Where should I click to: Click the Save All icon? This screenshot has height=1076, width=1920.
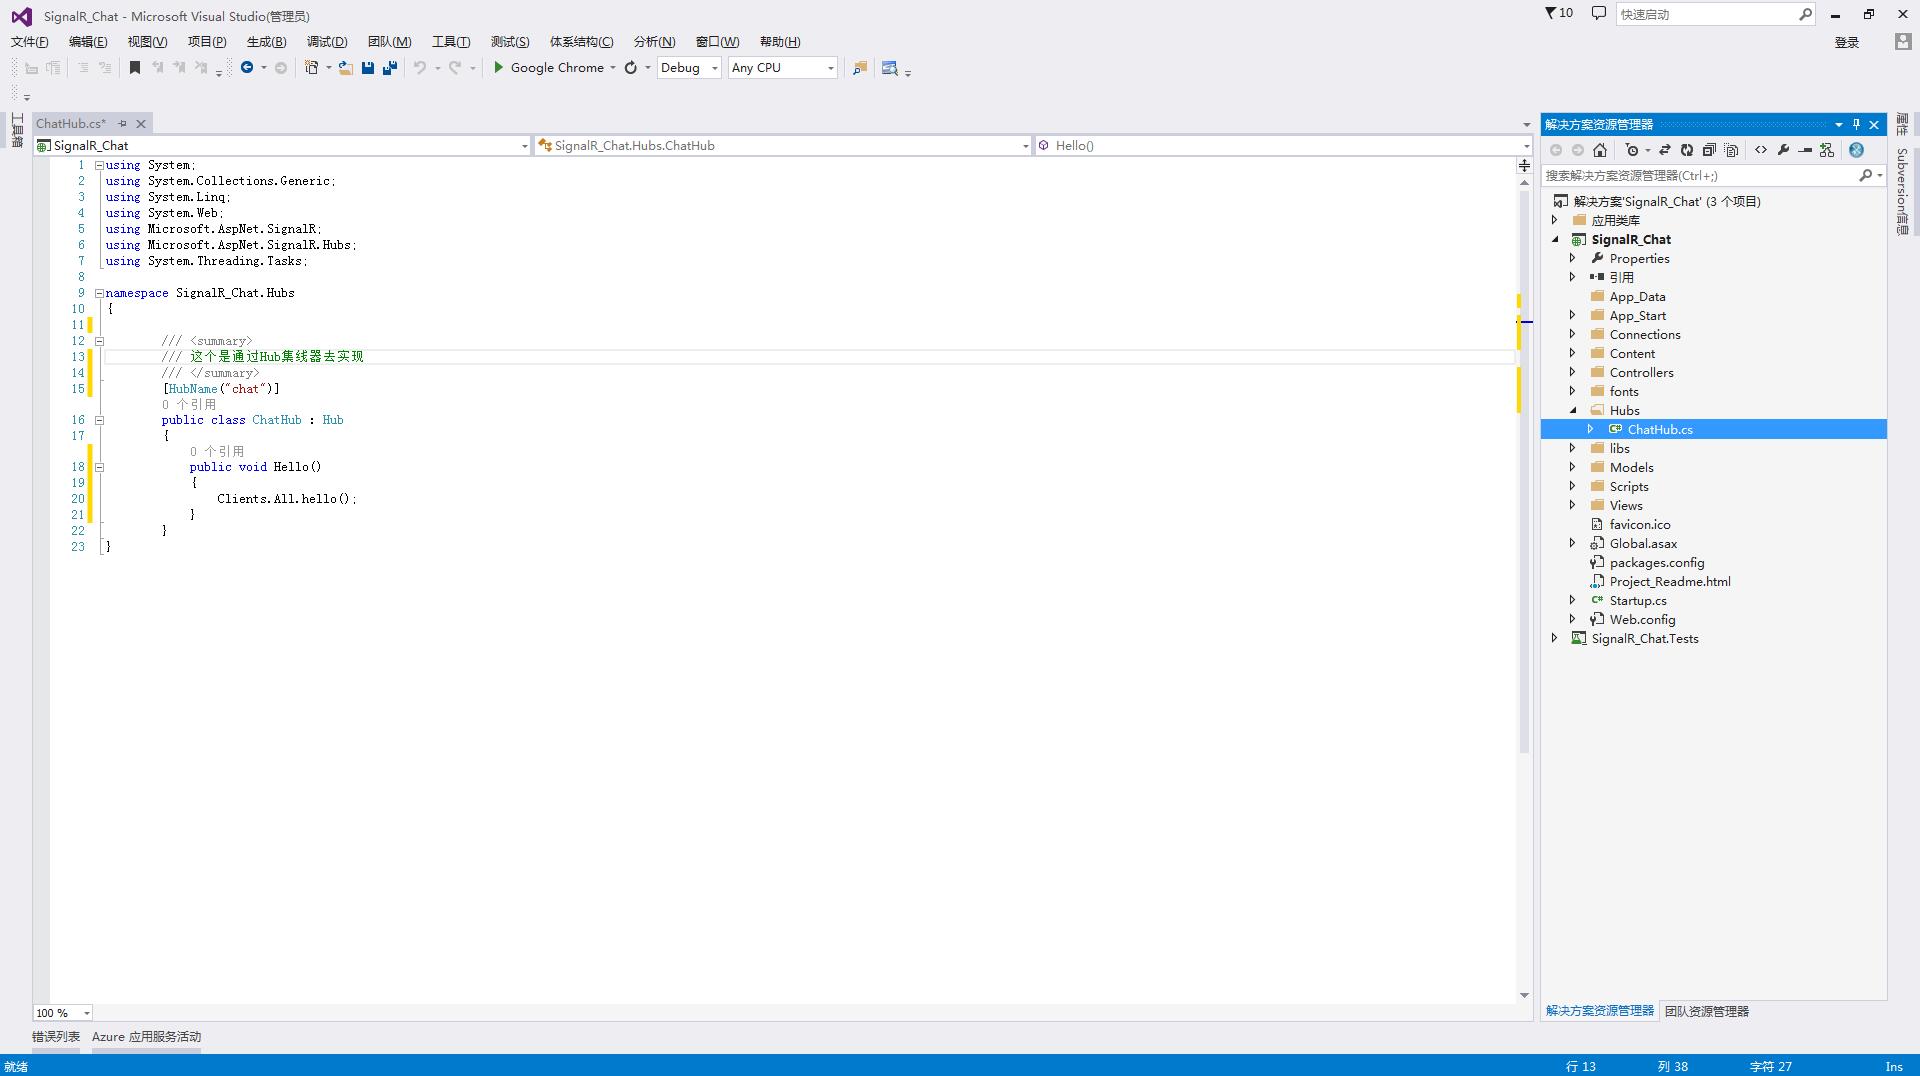click(390, 68)
